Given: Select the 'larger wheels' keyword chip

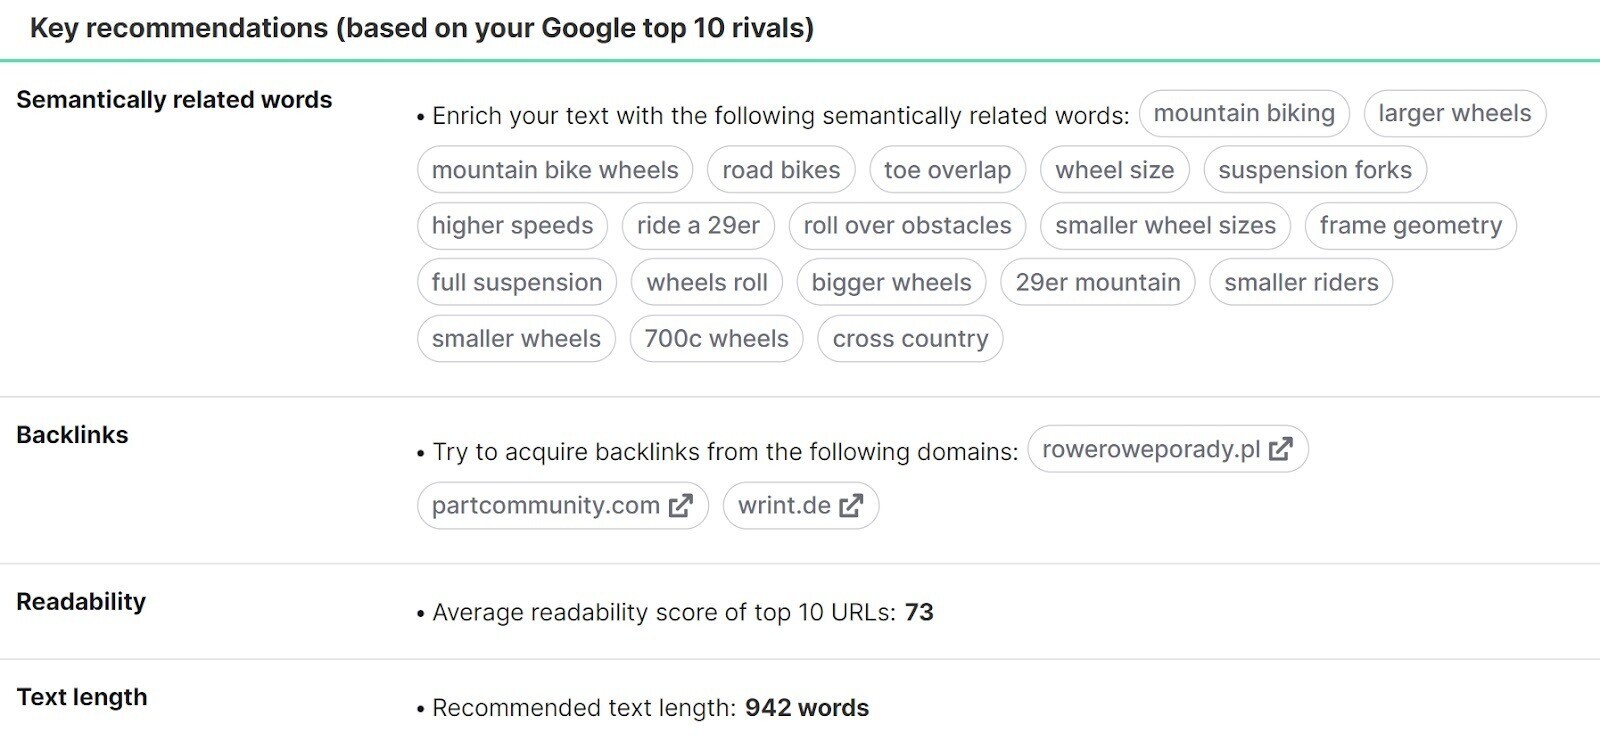Looking at the screenshot, I should [x=1453, y=113].
